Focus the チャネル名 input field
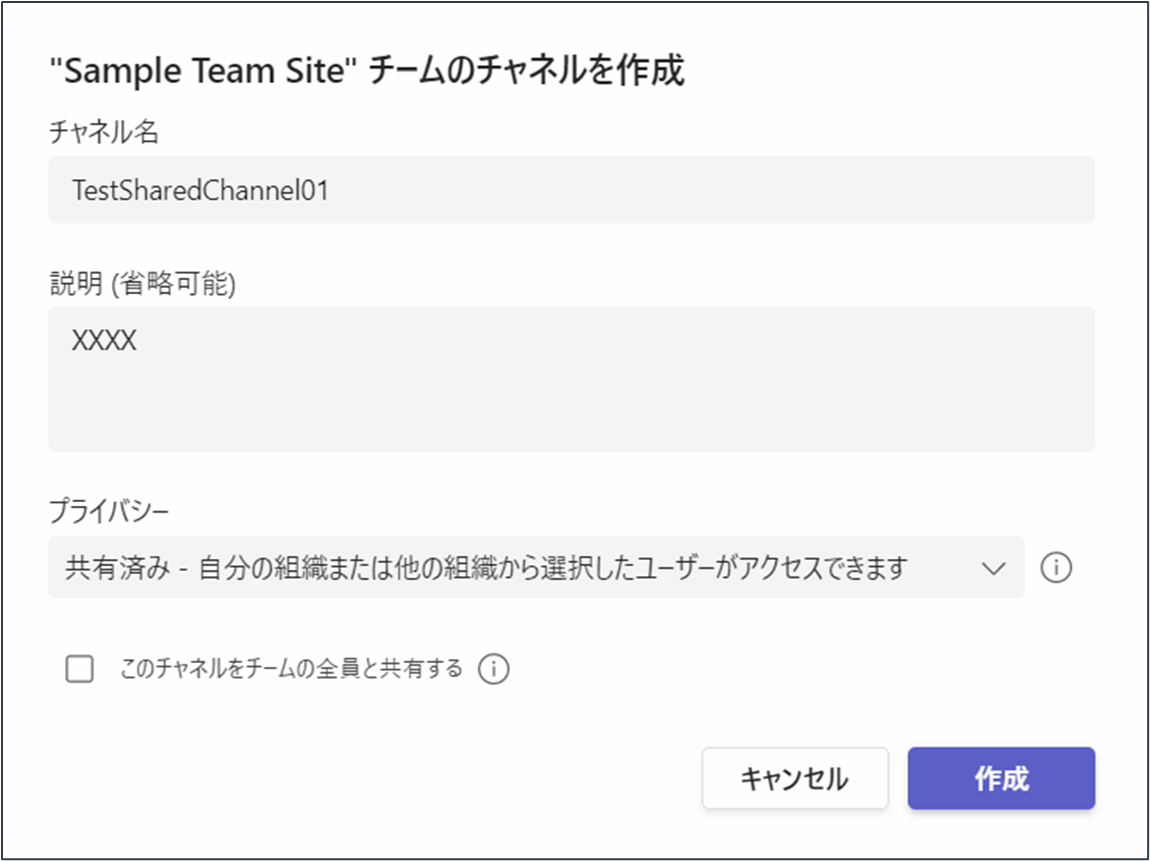 click(571, 190)
